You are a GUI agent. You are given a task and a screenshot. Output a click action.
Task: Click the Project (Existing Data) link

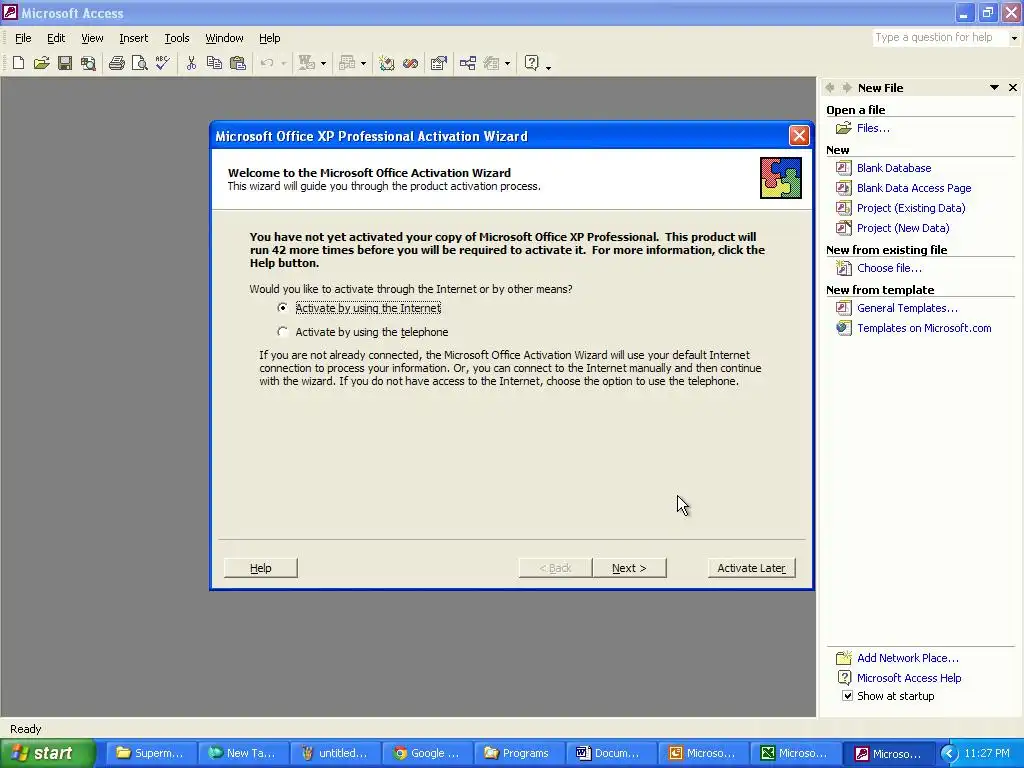[x=910, y=208]
